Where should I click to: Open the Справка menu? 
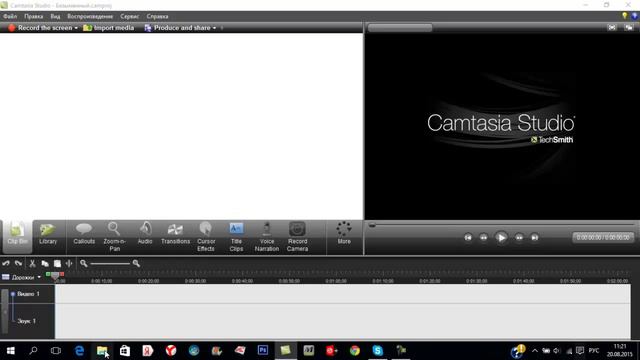point(158,16)
